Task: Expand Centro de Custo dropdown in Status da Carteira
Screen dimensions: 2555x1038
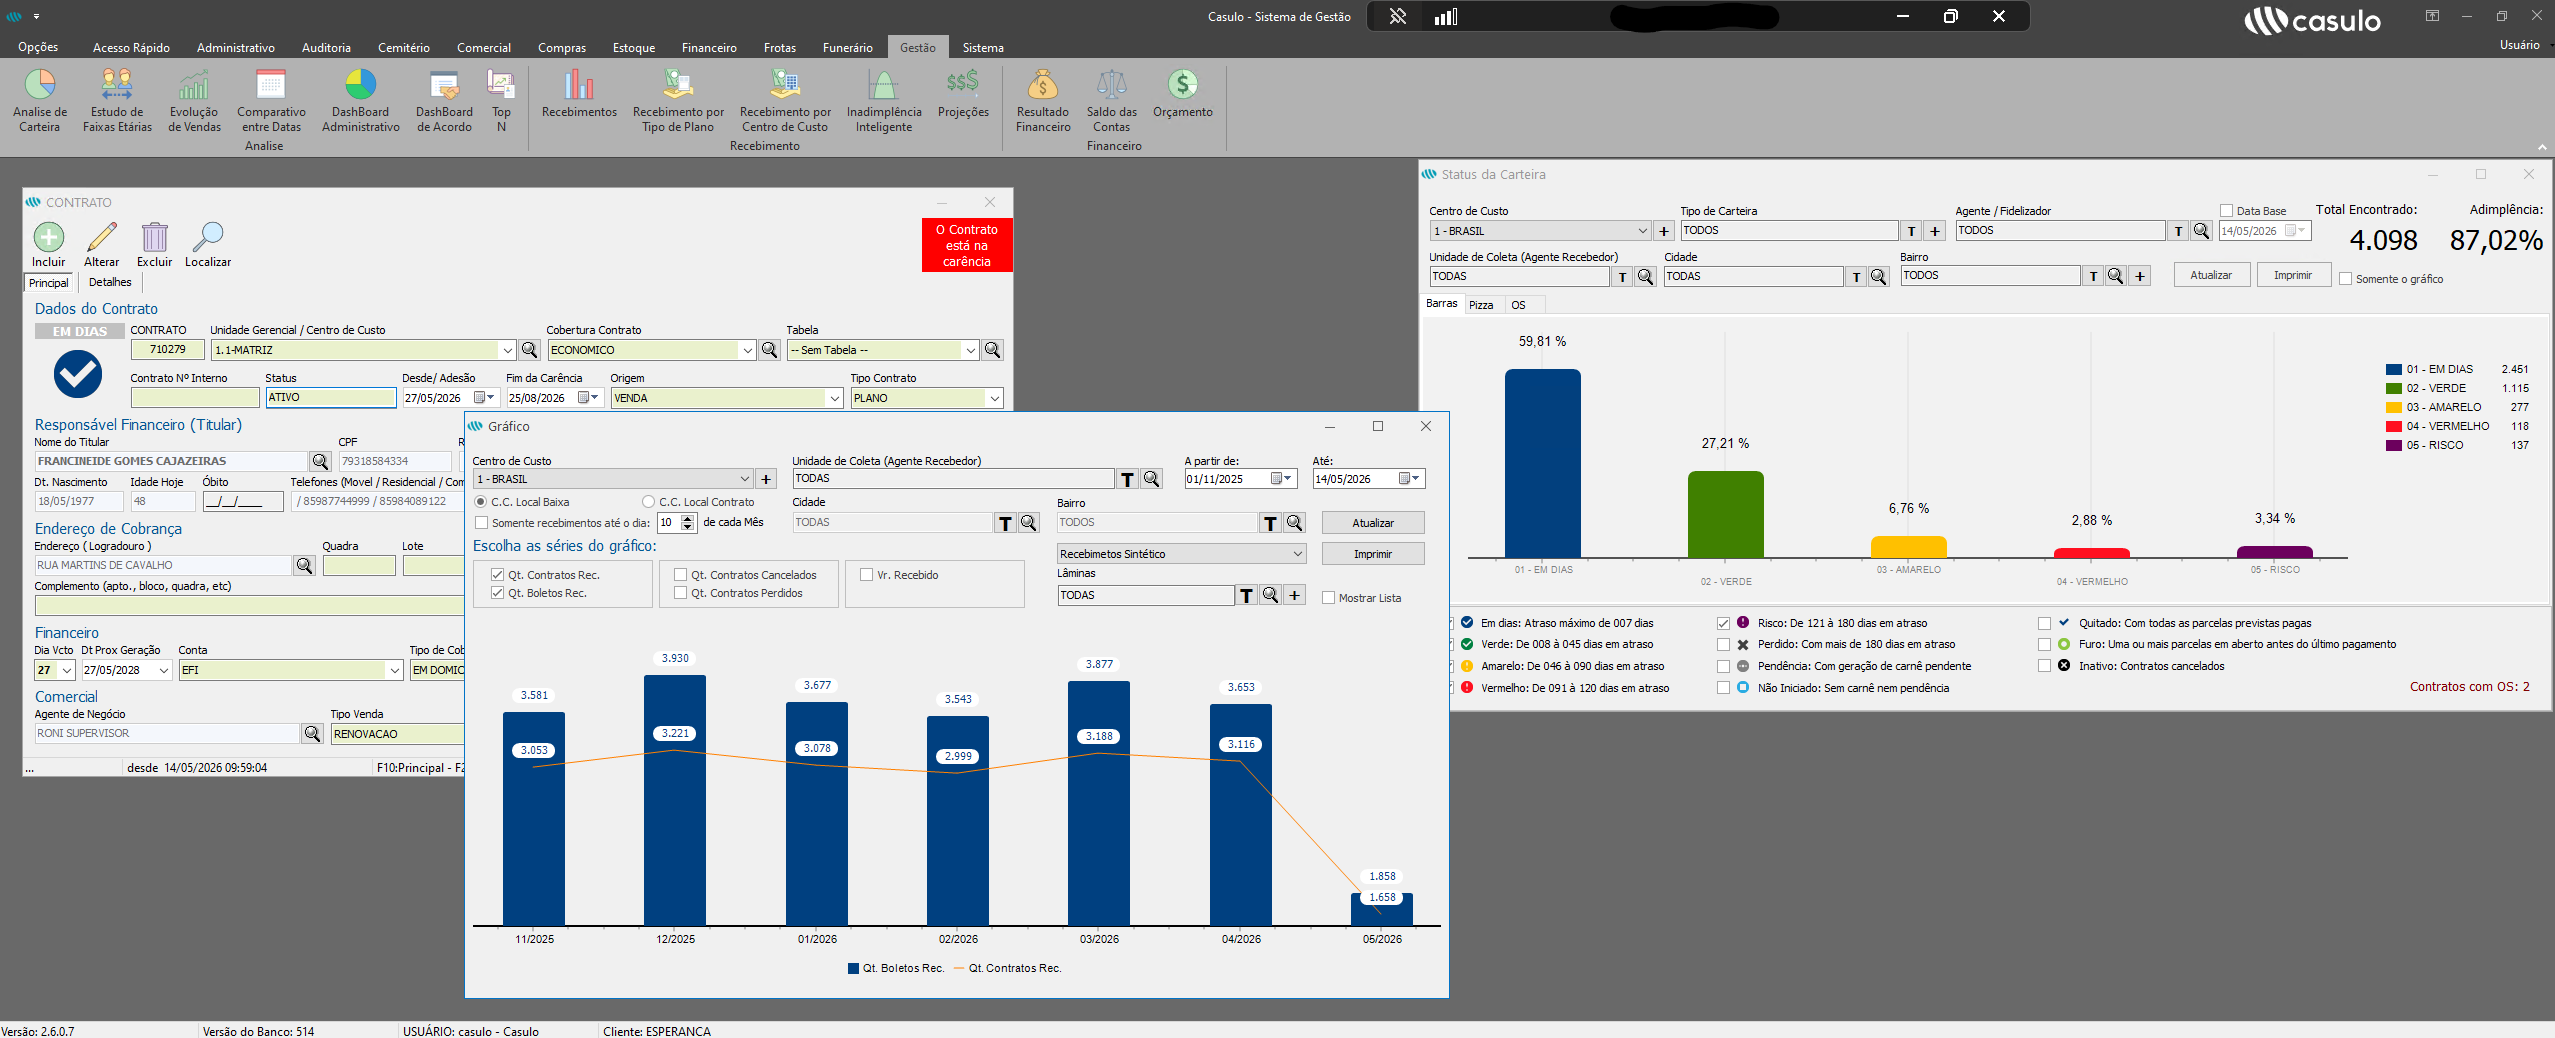Action: click(1642, 231)
